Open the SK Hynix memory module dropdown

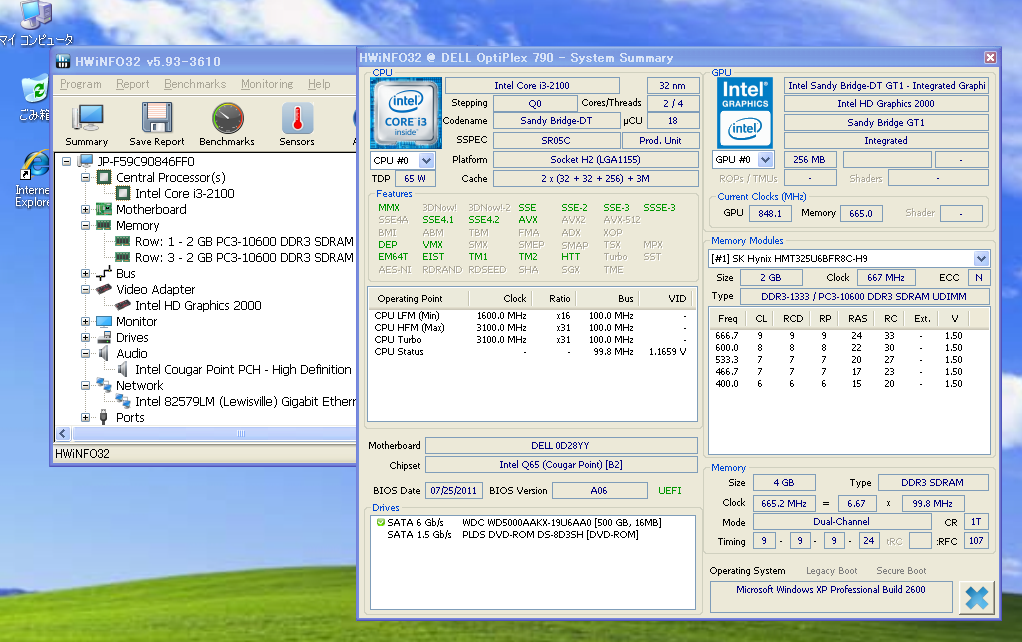(x=981, y=258)
